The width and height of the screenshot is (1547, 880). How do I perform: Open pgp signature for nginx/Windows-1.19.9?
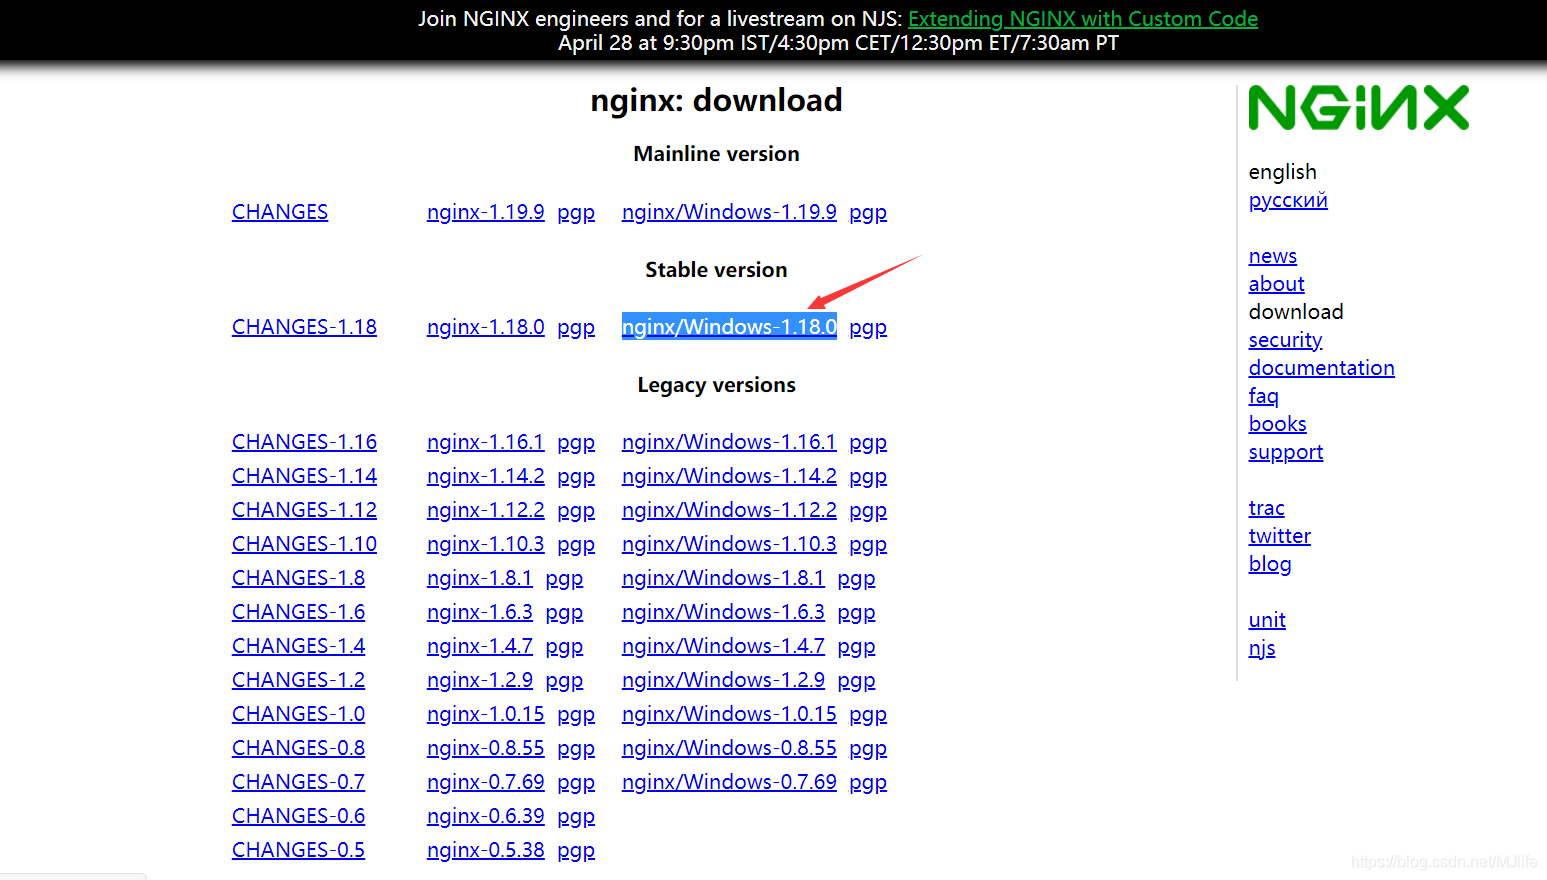point(868,213)
